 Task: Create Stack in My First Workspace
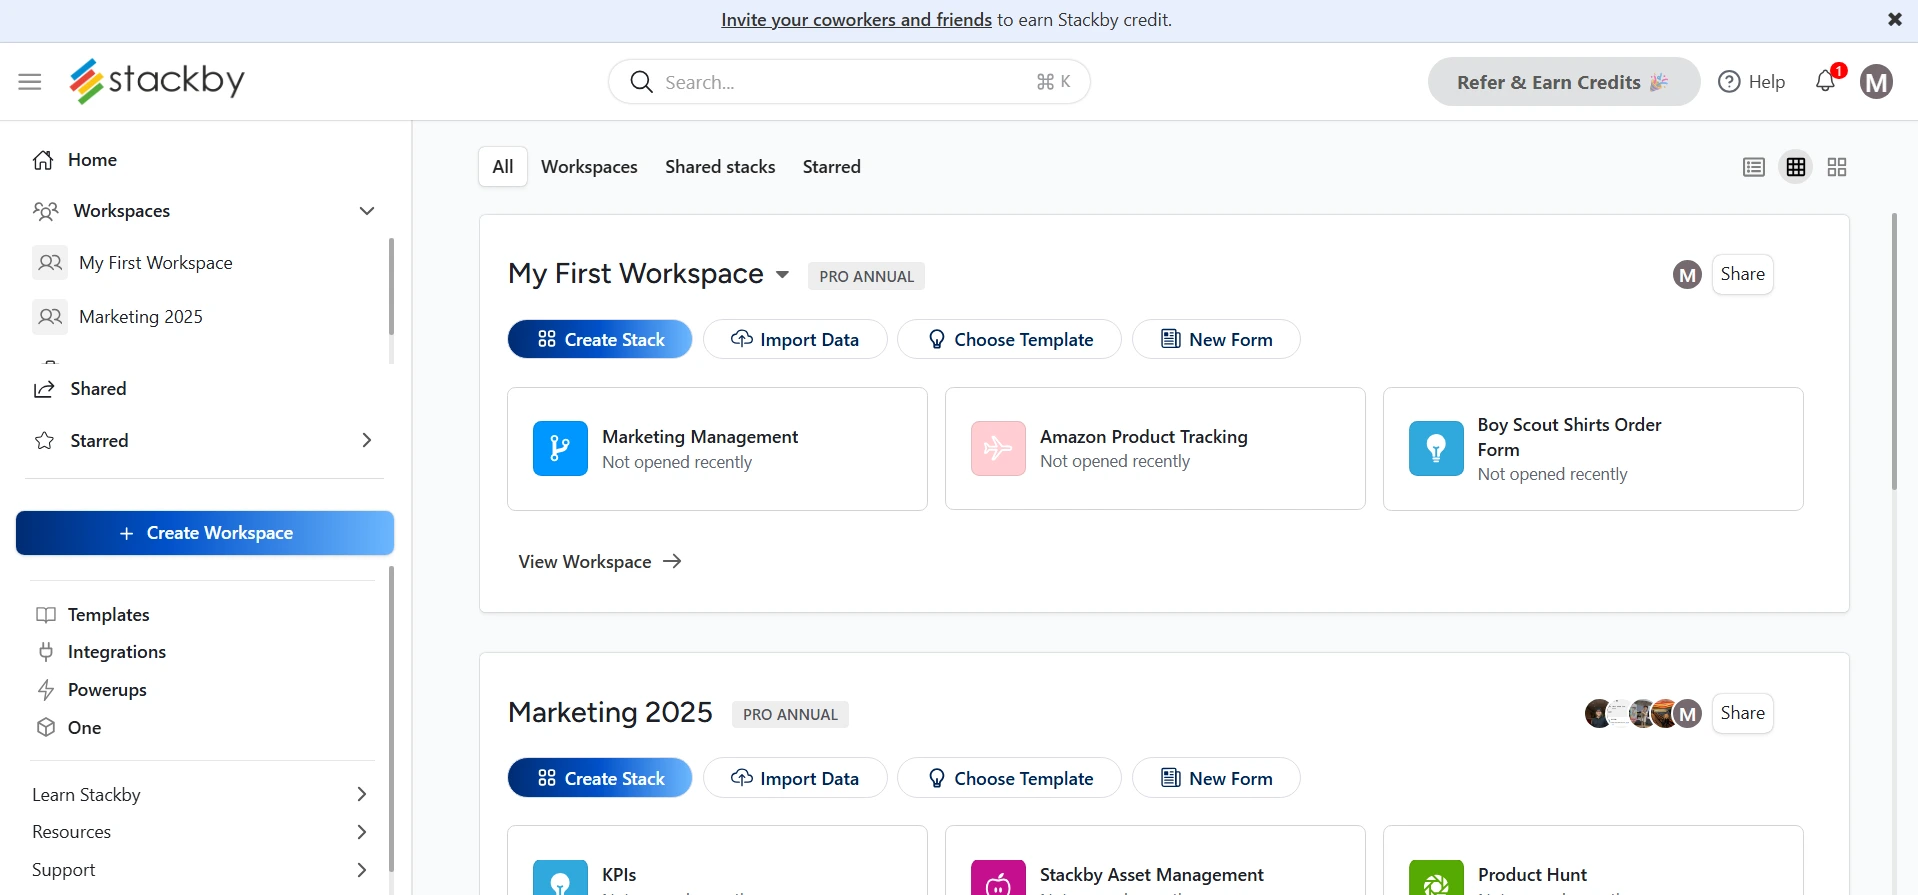[x=600, y=339]
